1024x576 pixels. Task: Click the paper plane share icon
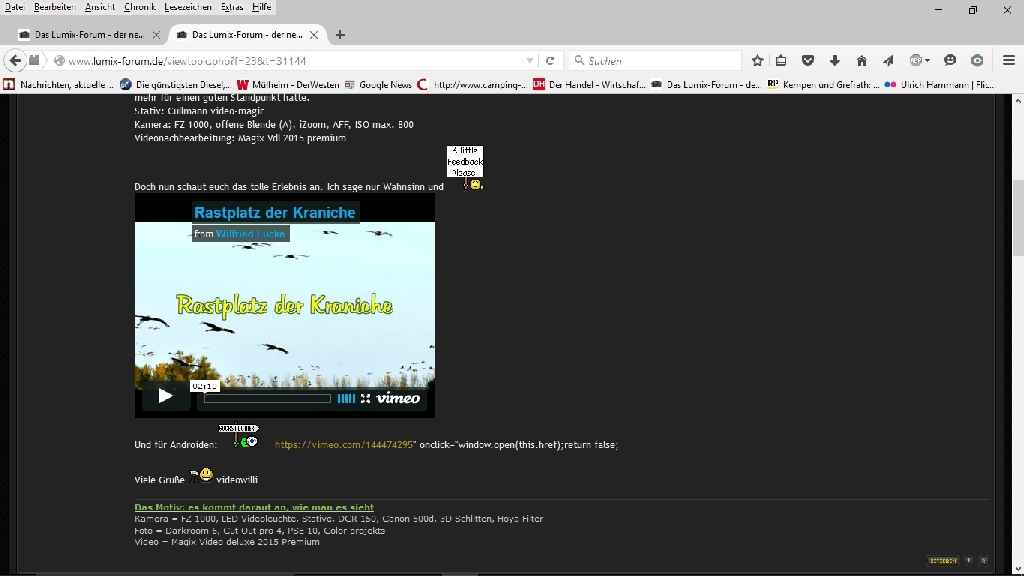888,61
